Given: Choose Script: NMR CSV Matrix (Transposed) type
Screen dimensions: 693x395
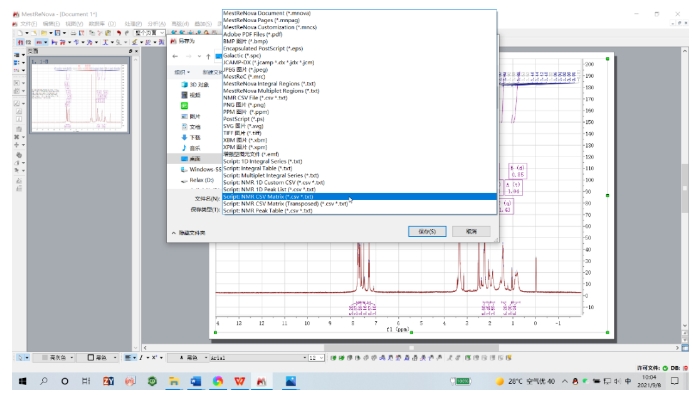Looking at the screenshot, I should pyautogui.click(x=359, y=204).
